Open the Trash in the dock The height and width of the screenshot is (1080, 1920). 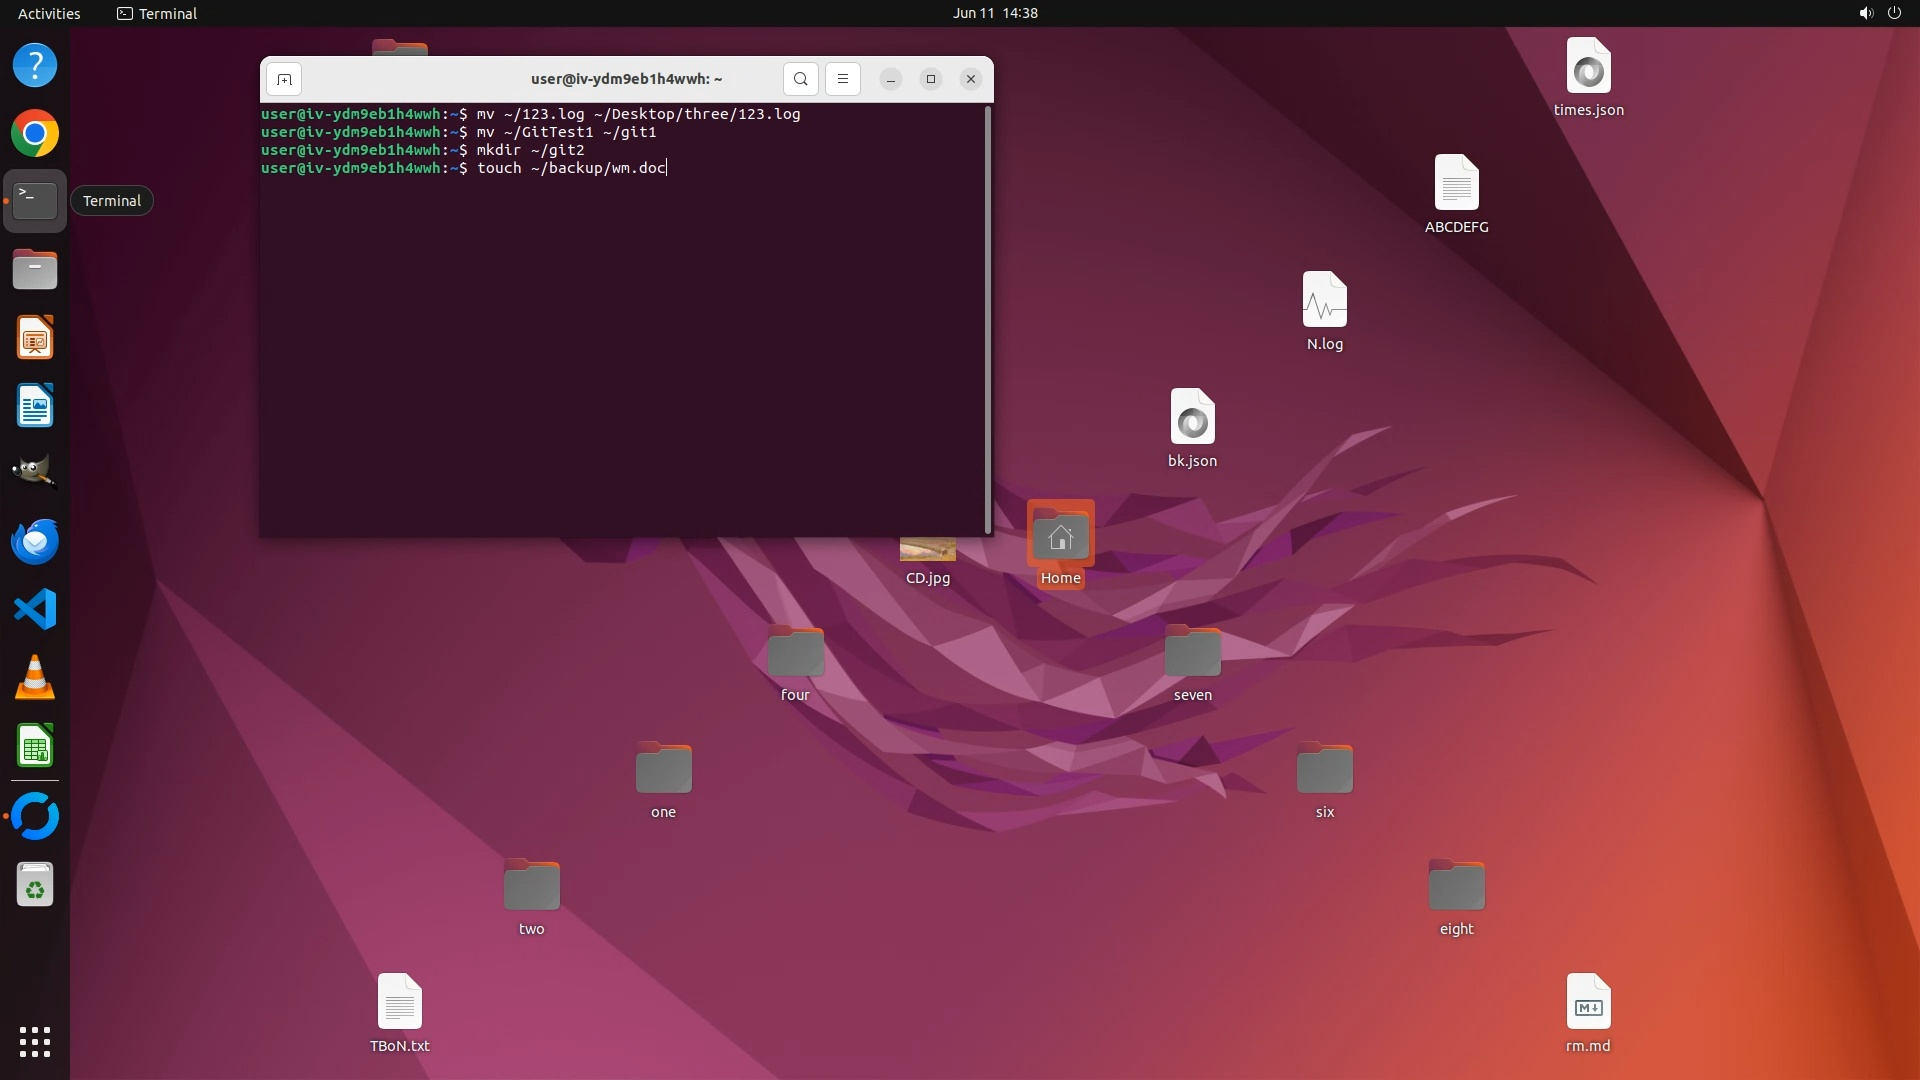[35, 886]
